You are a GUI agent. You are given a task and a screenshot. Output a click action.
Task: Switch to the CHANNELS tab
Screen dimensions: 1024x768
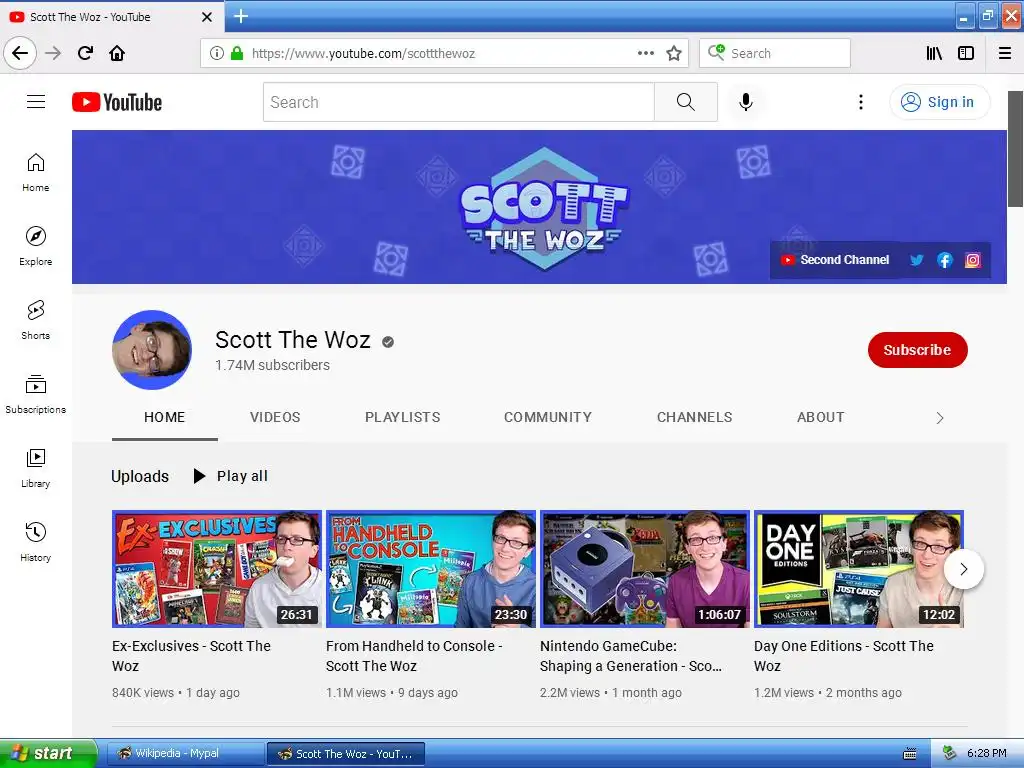pos(694,417)
